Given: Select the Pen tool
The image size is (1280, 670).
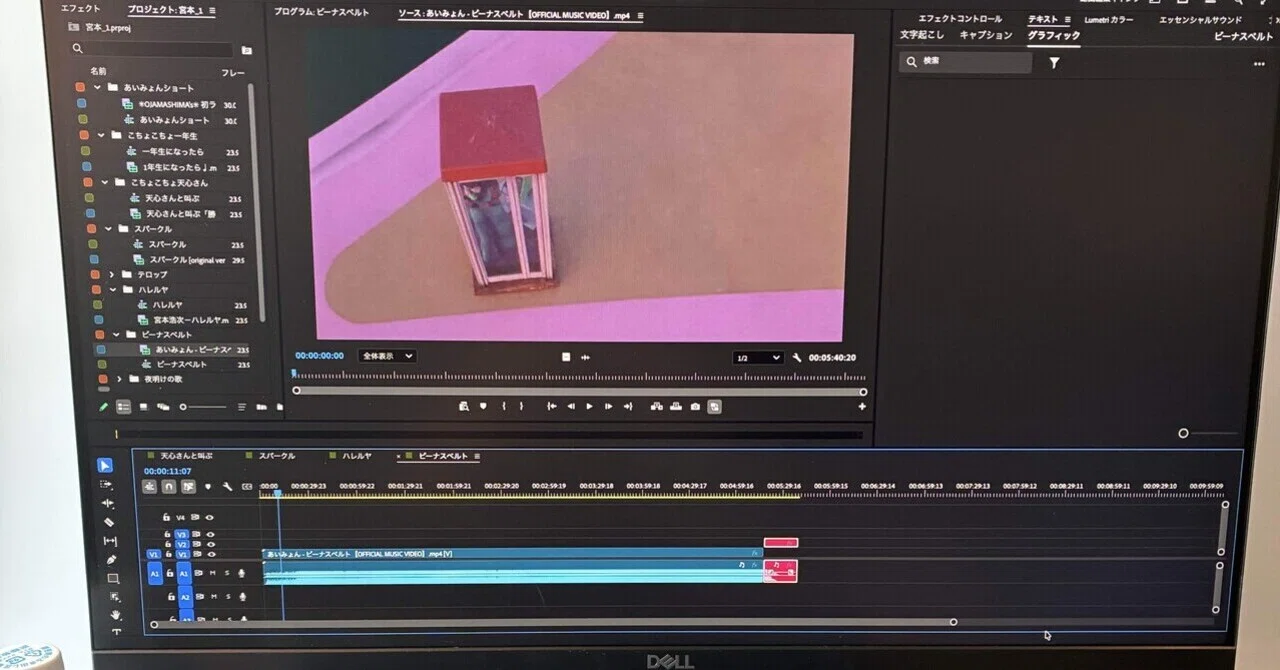Looking at the screenshot, I should [x=112, y=560].
